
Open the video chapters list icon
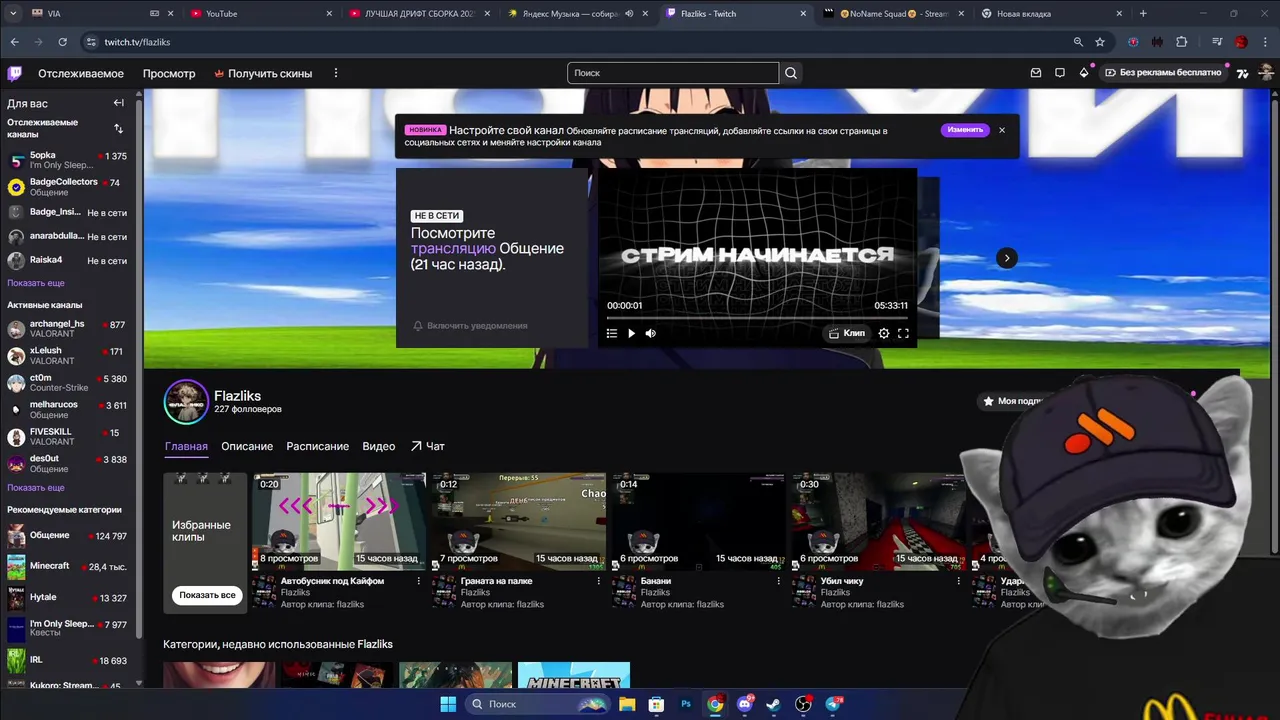tap(612, 333)
